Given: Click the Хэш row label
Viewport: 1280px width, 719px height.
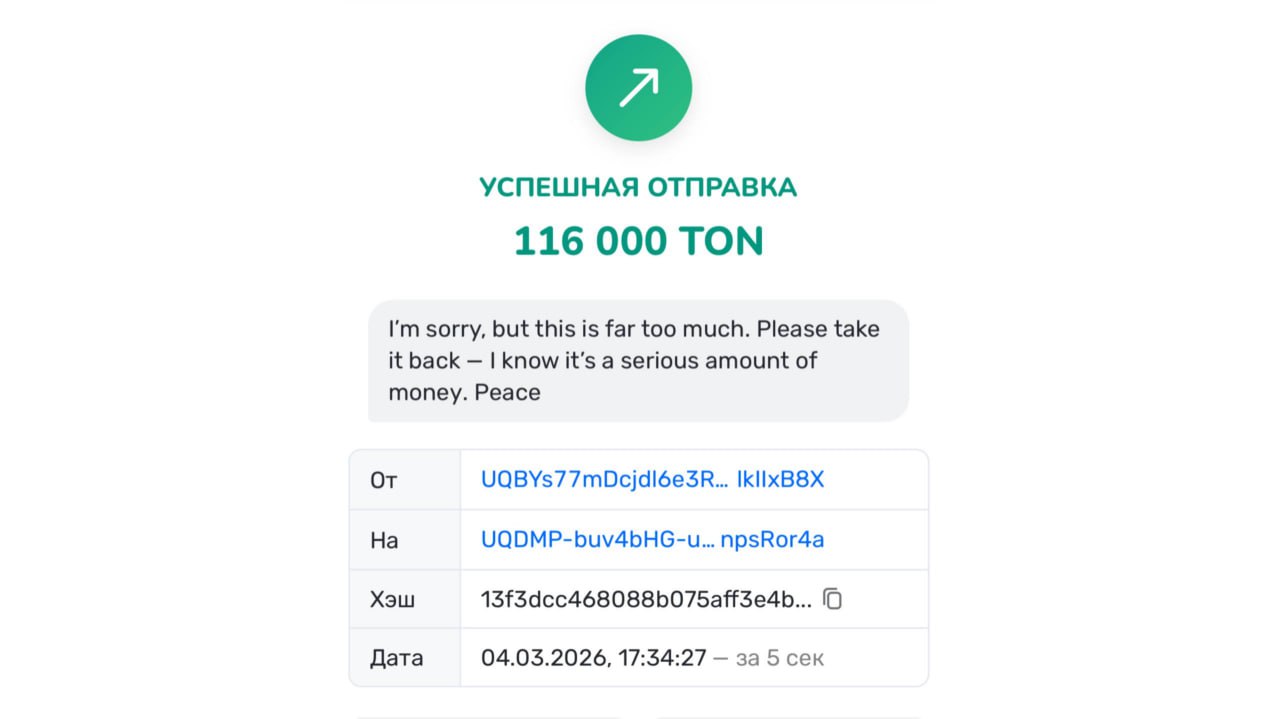Looking at the screenshot, I should pyautogui.click(x=393, y=600).
